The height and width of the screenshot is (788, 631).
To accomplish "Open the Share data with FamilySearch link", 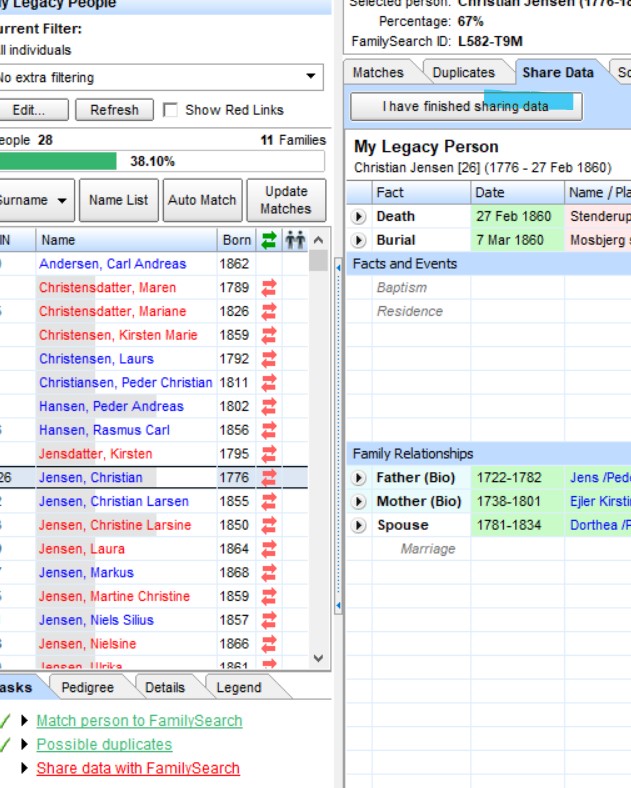I will 138,768.
